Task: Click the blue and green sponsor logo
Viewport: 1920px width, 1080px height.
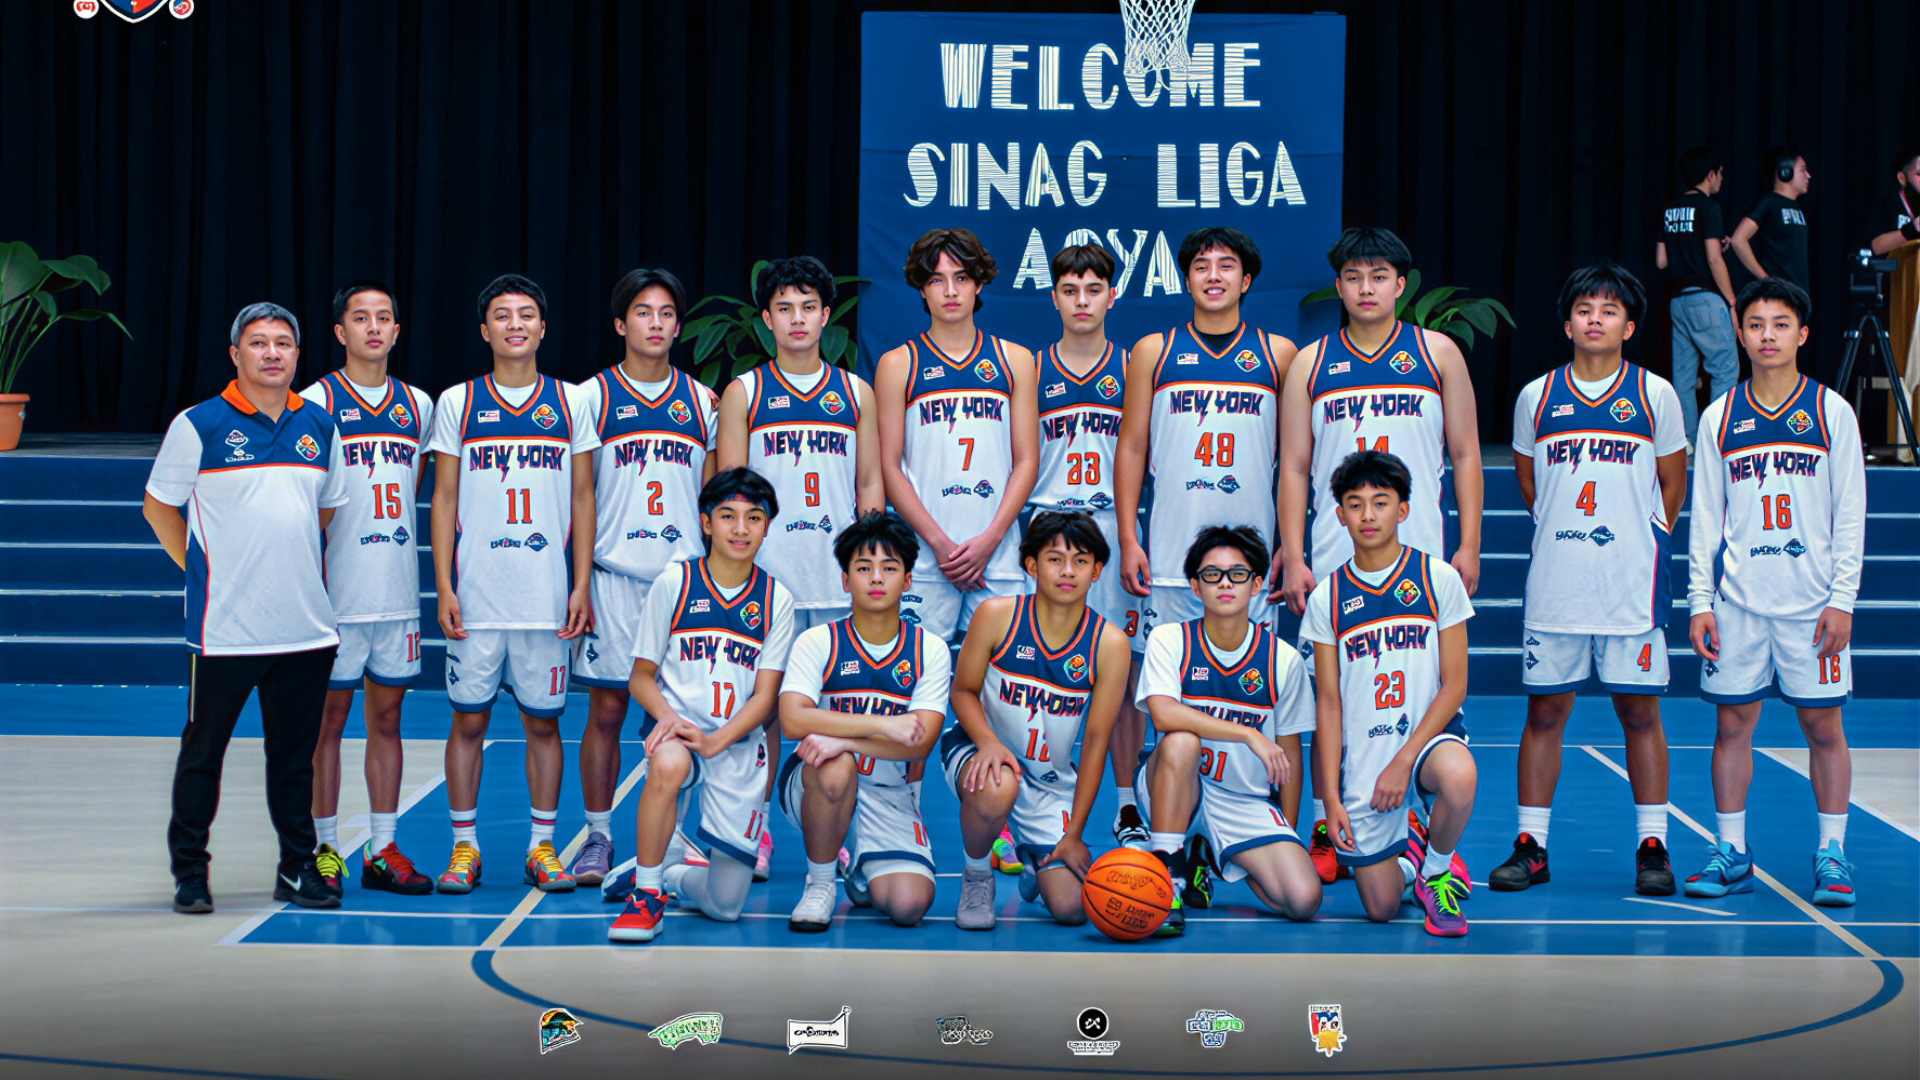Action: pyautogui.click(x=1214, y=1028)
